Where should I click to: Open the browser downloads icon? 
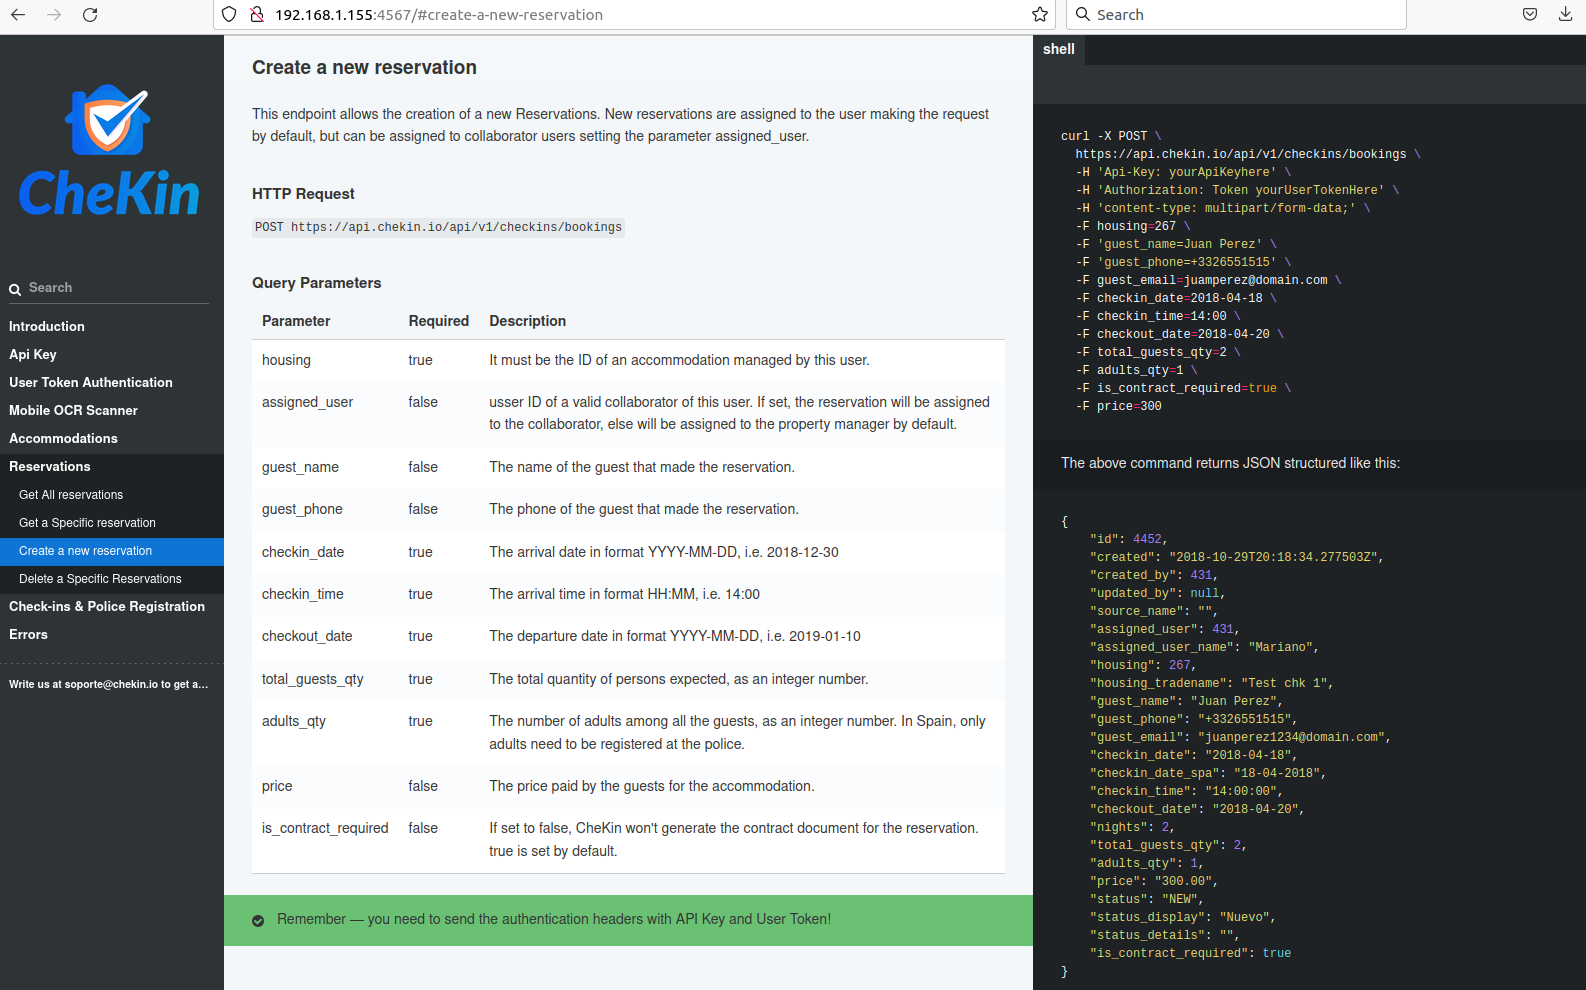pyautogui.click(x=1565, y=15)
